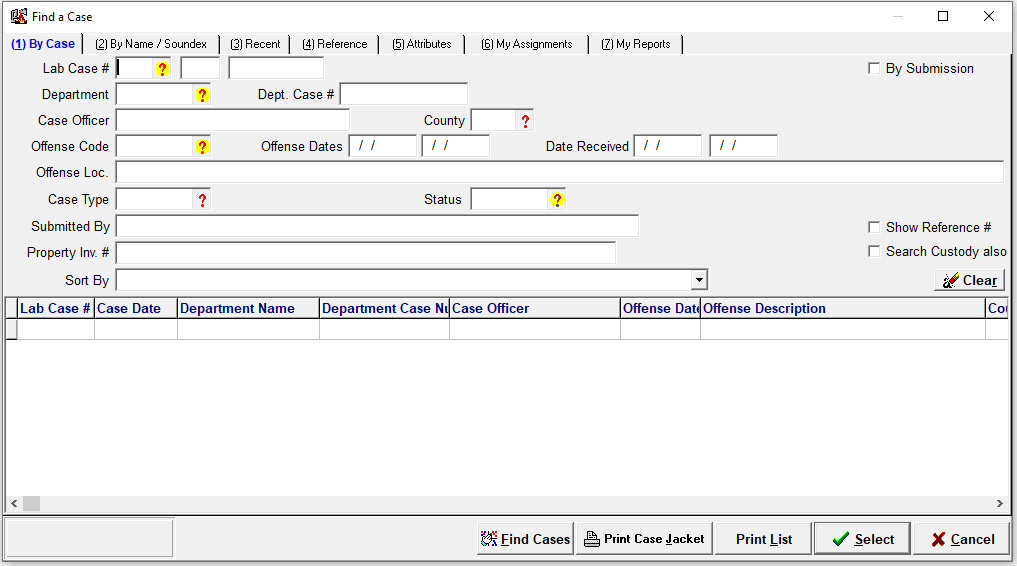This screenshot has height=566, width=1017.
Task: Cancel the Find a Case dialog
Action: (962, 539)
